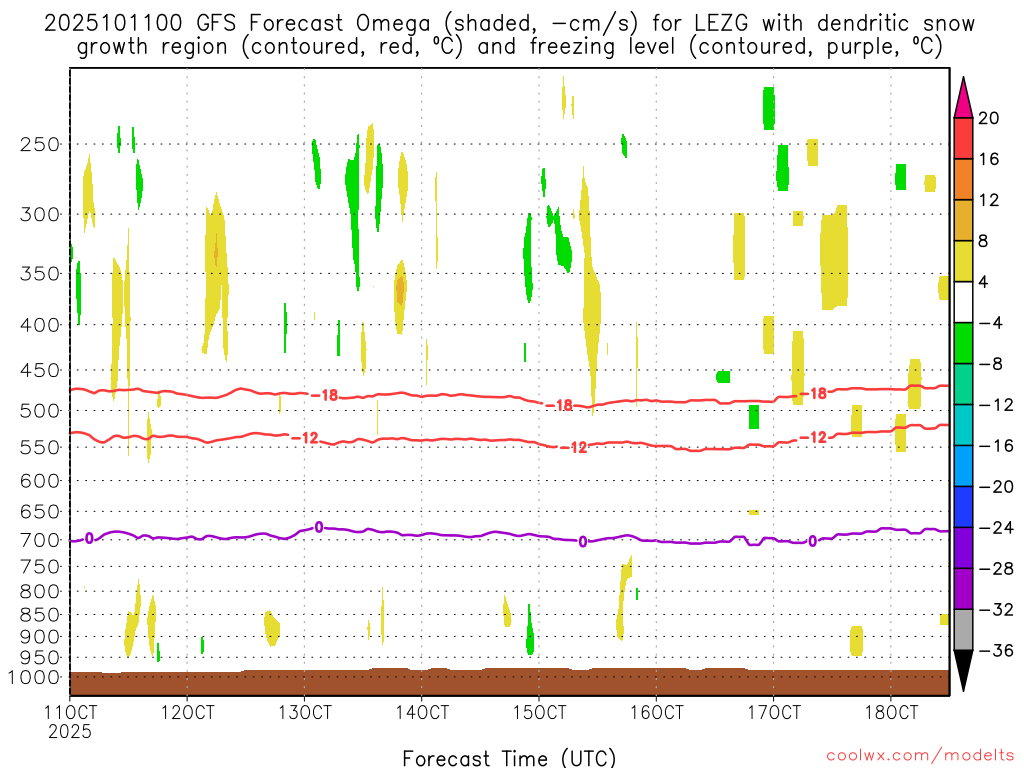Select the '400' pressure level label
The image size is (1024, 768).
point(40,325)
